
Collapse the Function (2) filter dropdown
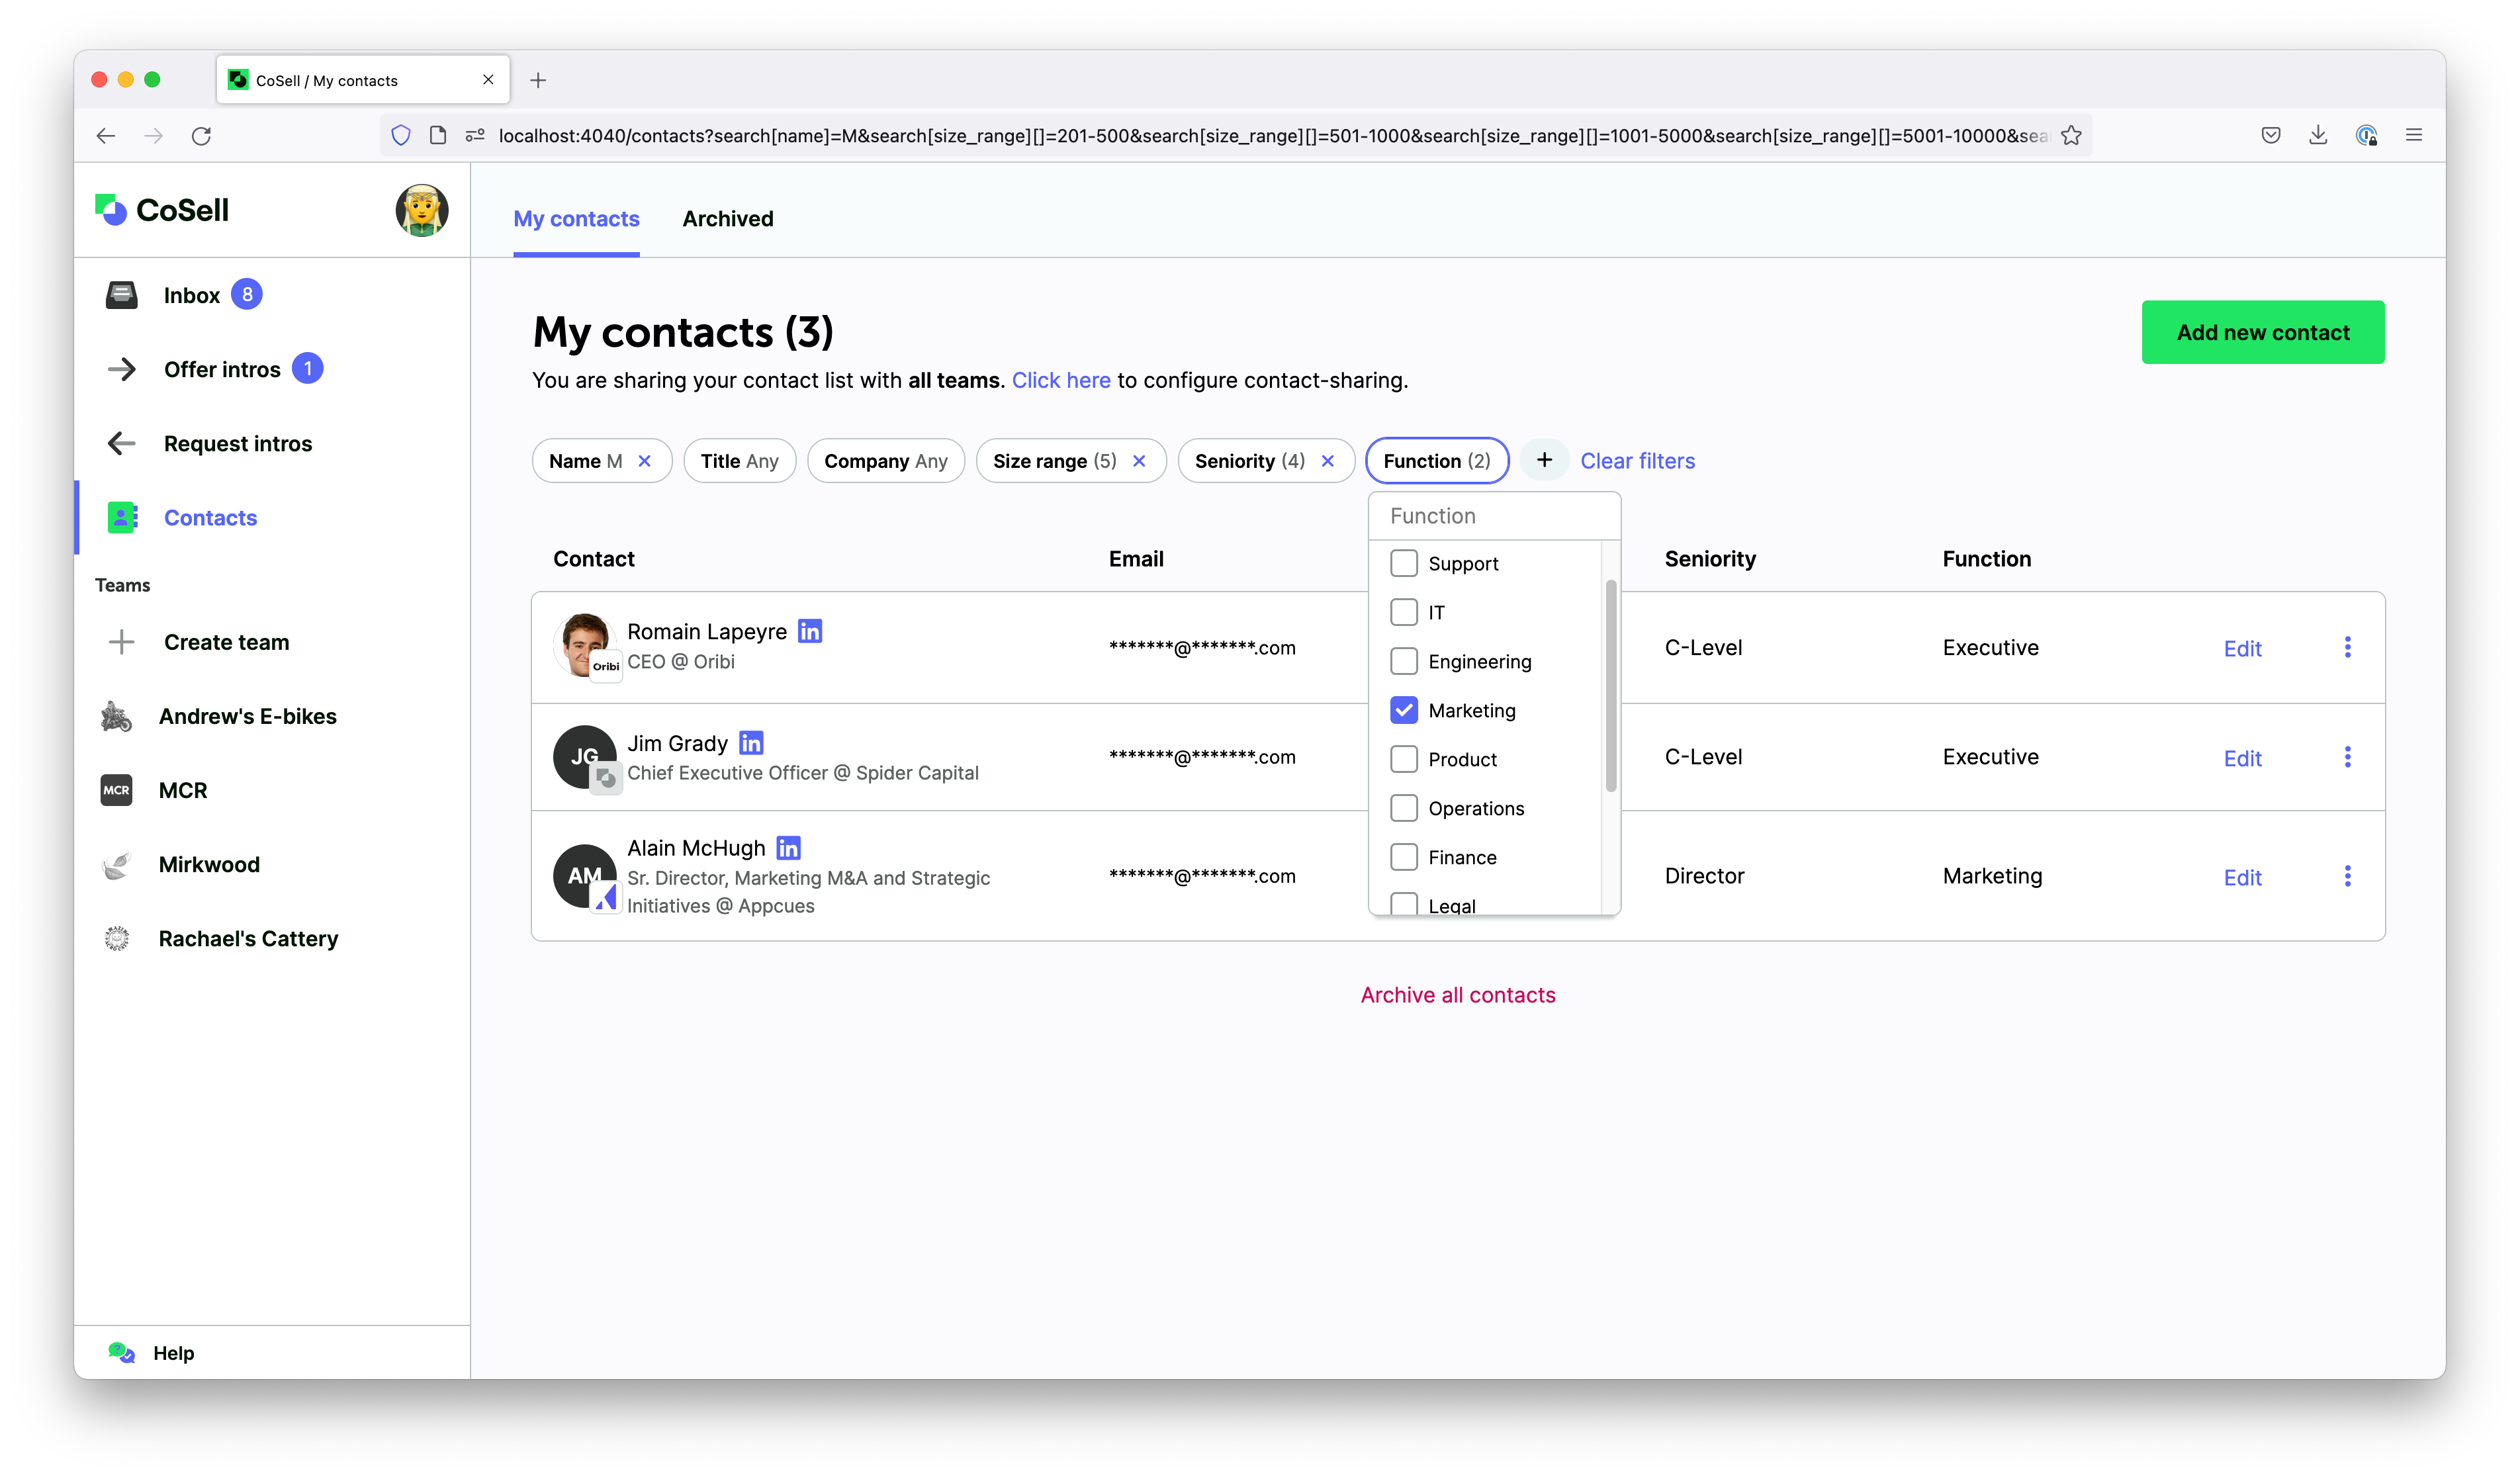pos(1437,461)
